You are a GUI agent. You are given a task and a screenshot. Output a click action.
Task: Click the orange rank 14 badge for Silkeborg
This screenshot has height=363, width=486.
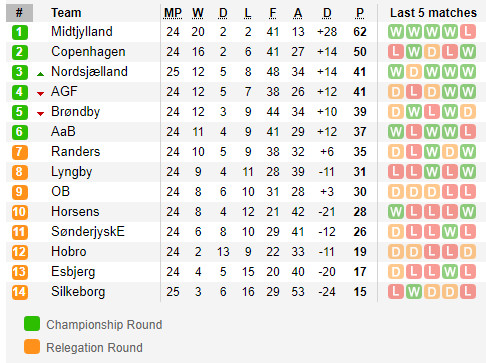(x=20, y=292)
